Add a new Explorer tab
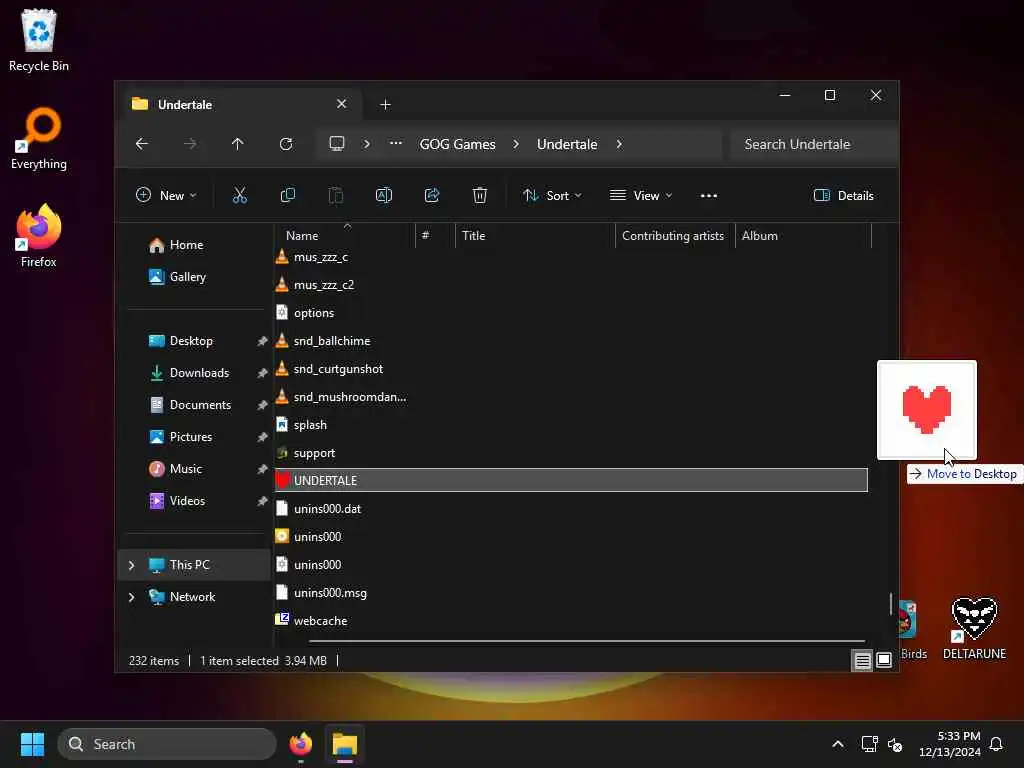Viewport: 1024px width, 768px height. (x=385, y=104)
